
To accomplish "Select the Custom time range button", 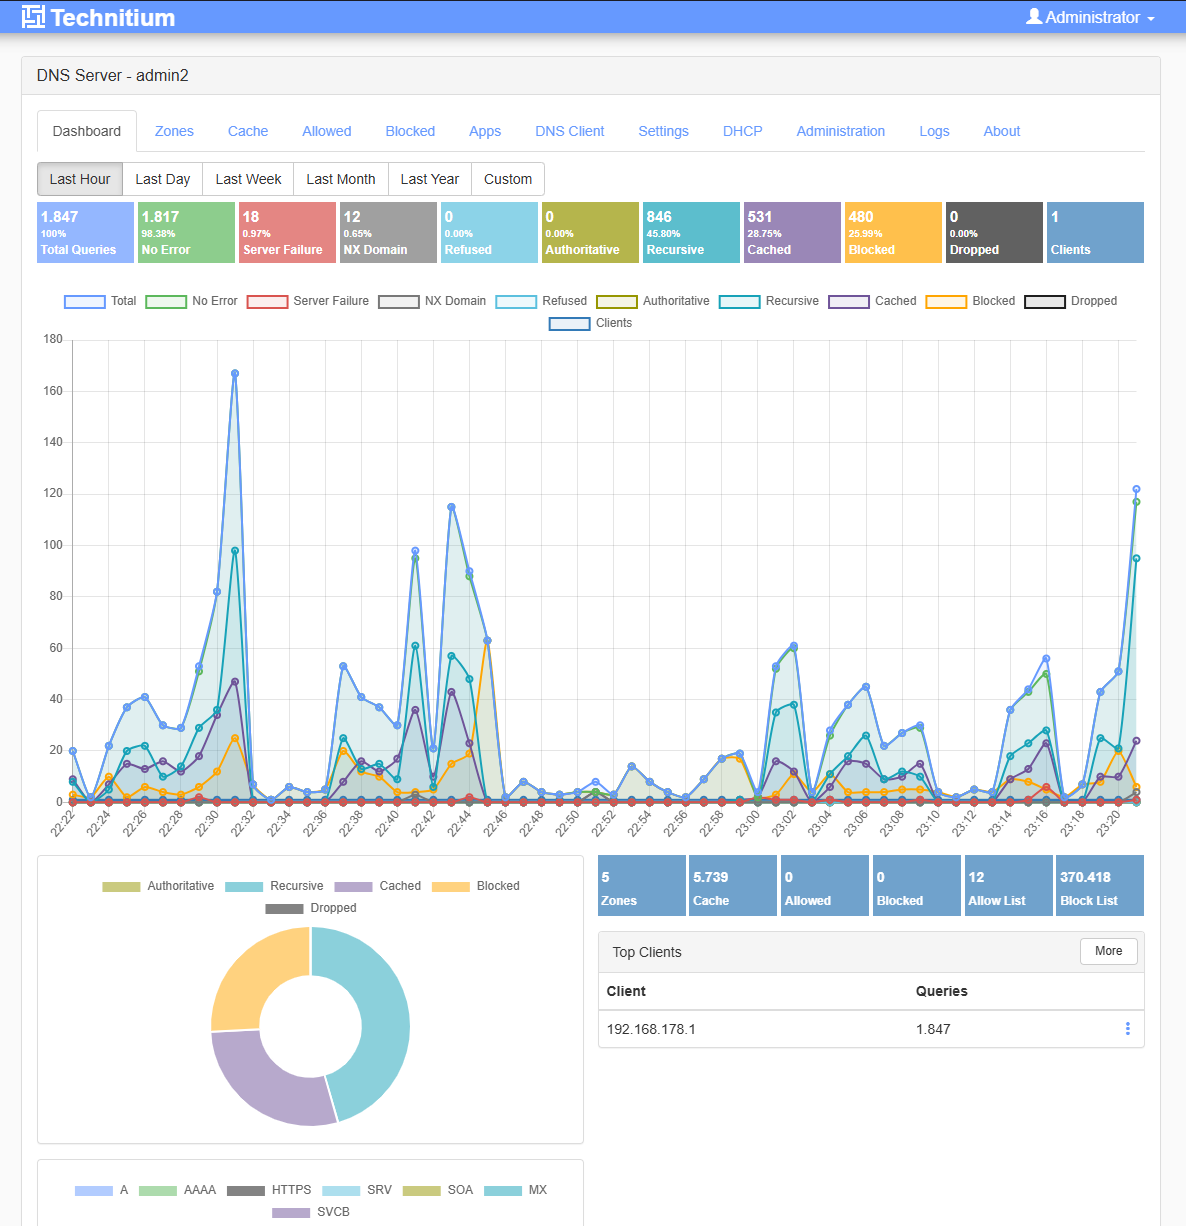I will tap(507, 179).
